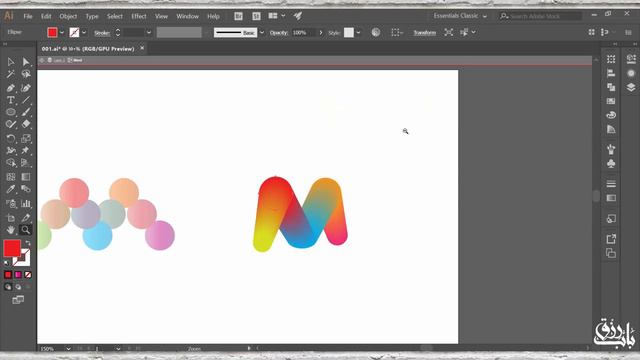Select the Symbol Sprayer tool
The image size is (640, 360).
coord(11,203)
